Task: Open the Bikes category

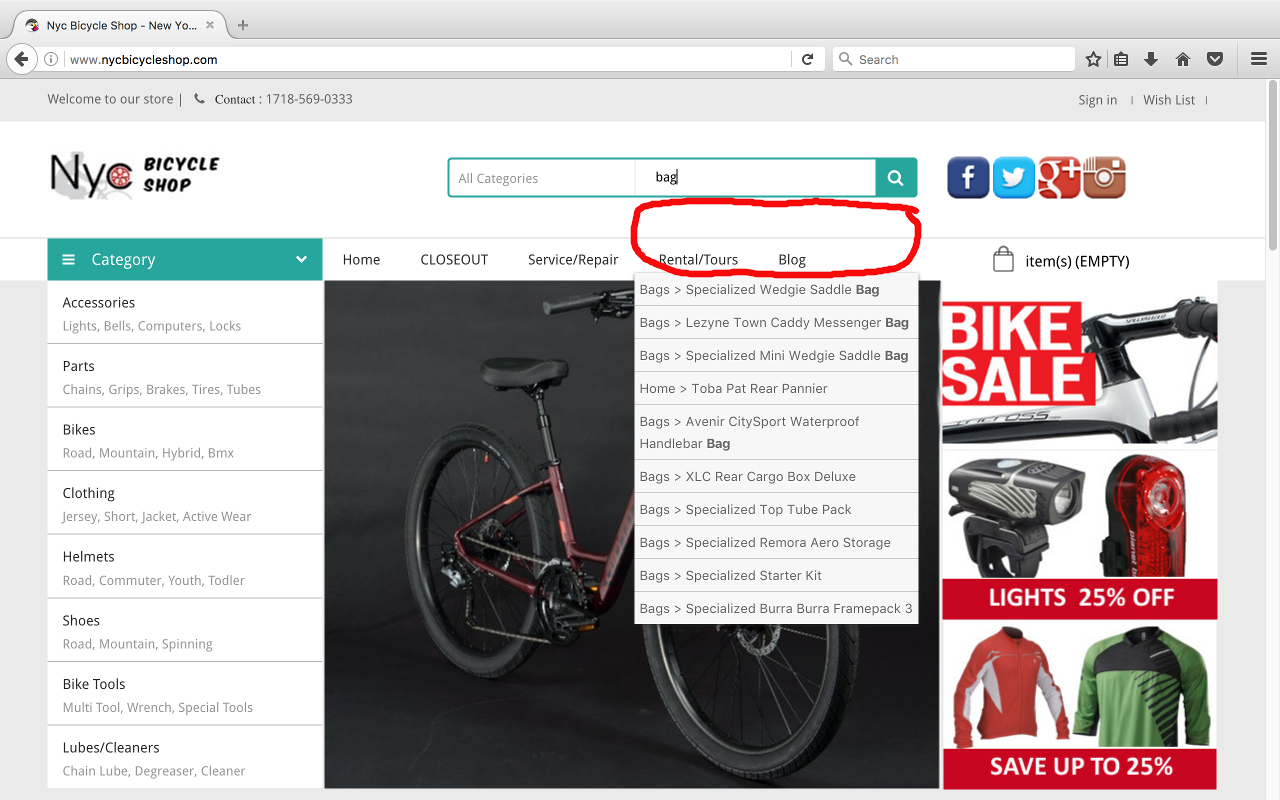Action: tap(79, 430)
